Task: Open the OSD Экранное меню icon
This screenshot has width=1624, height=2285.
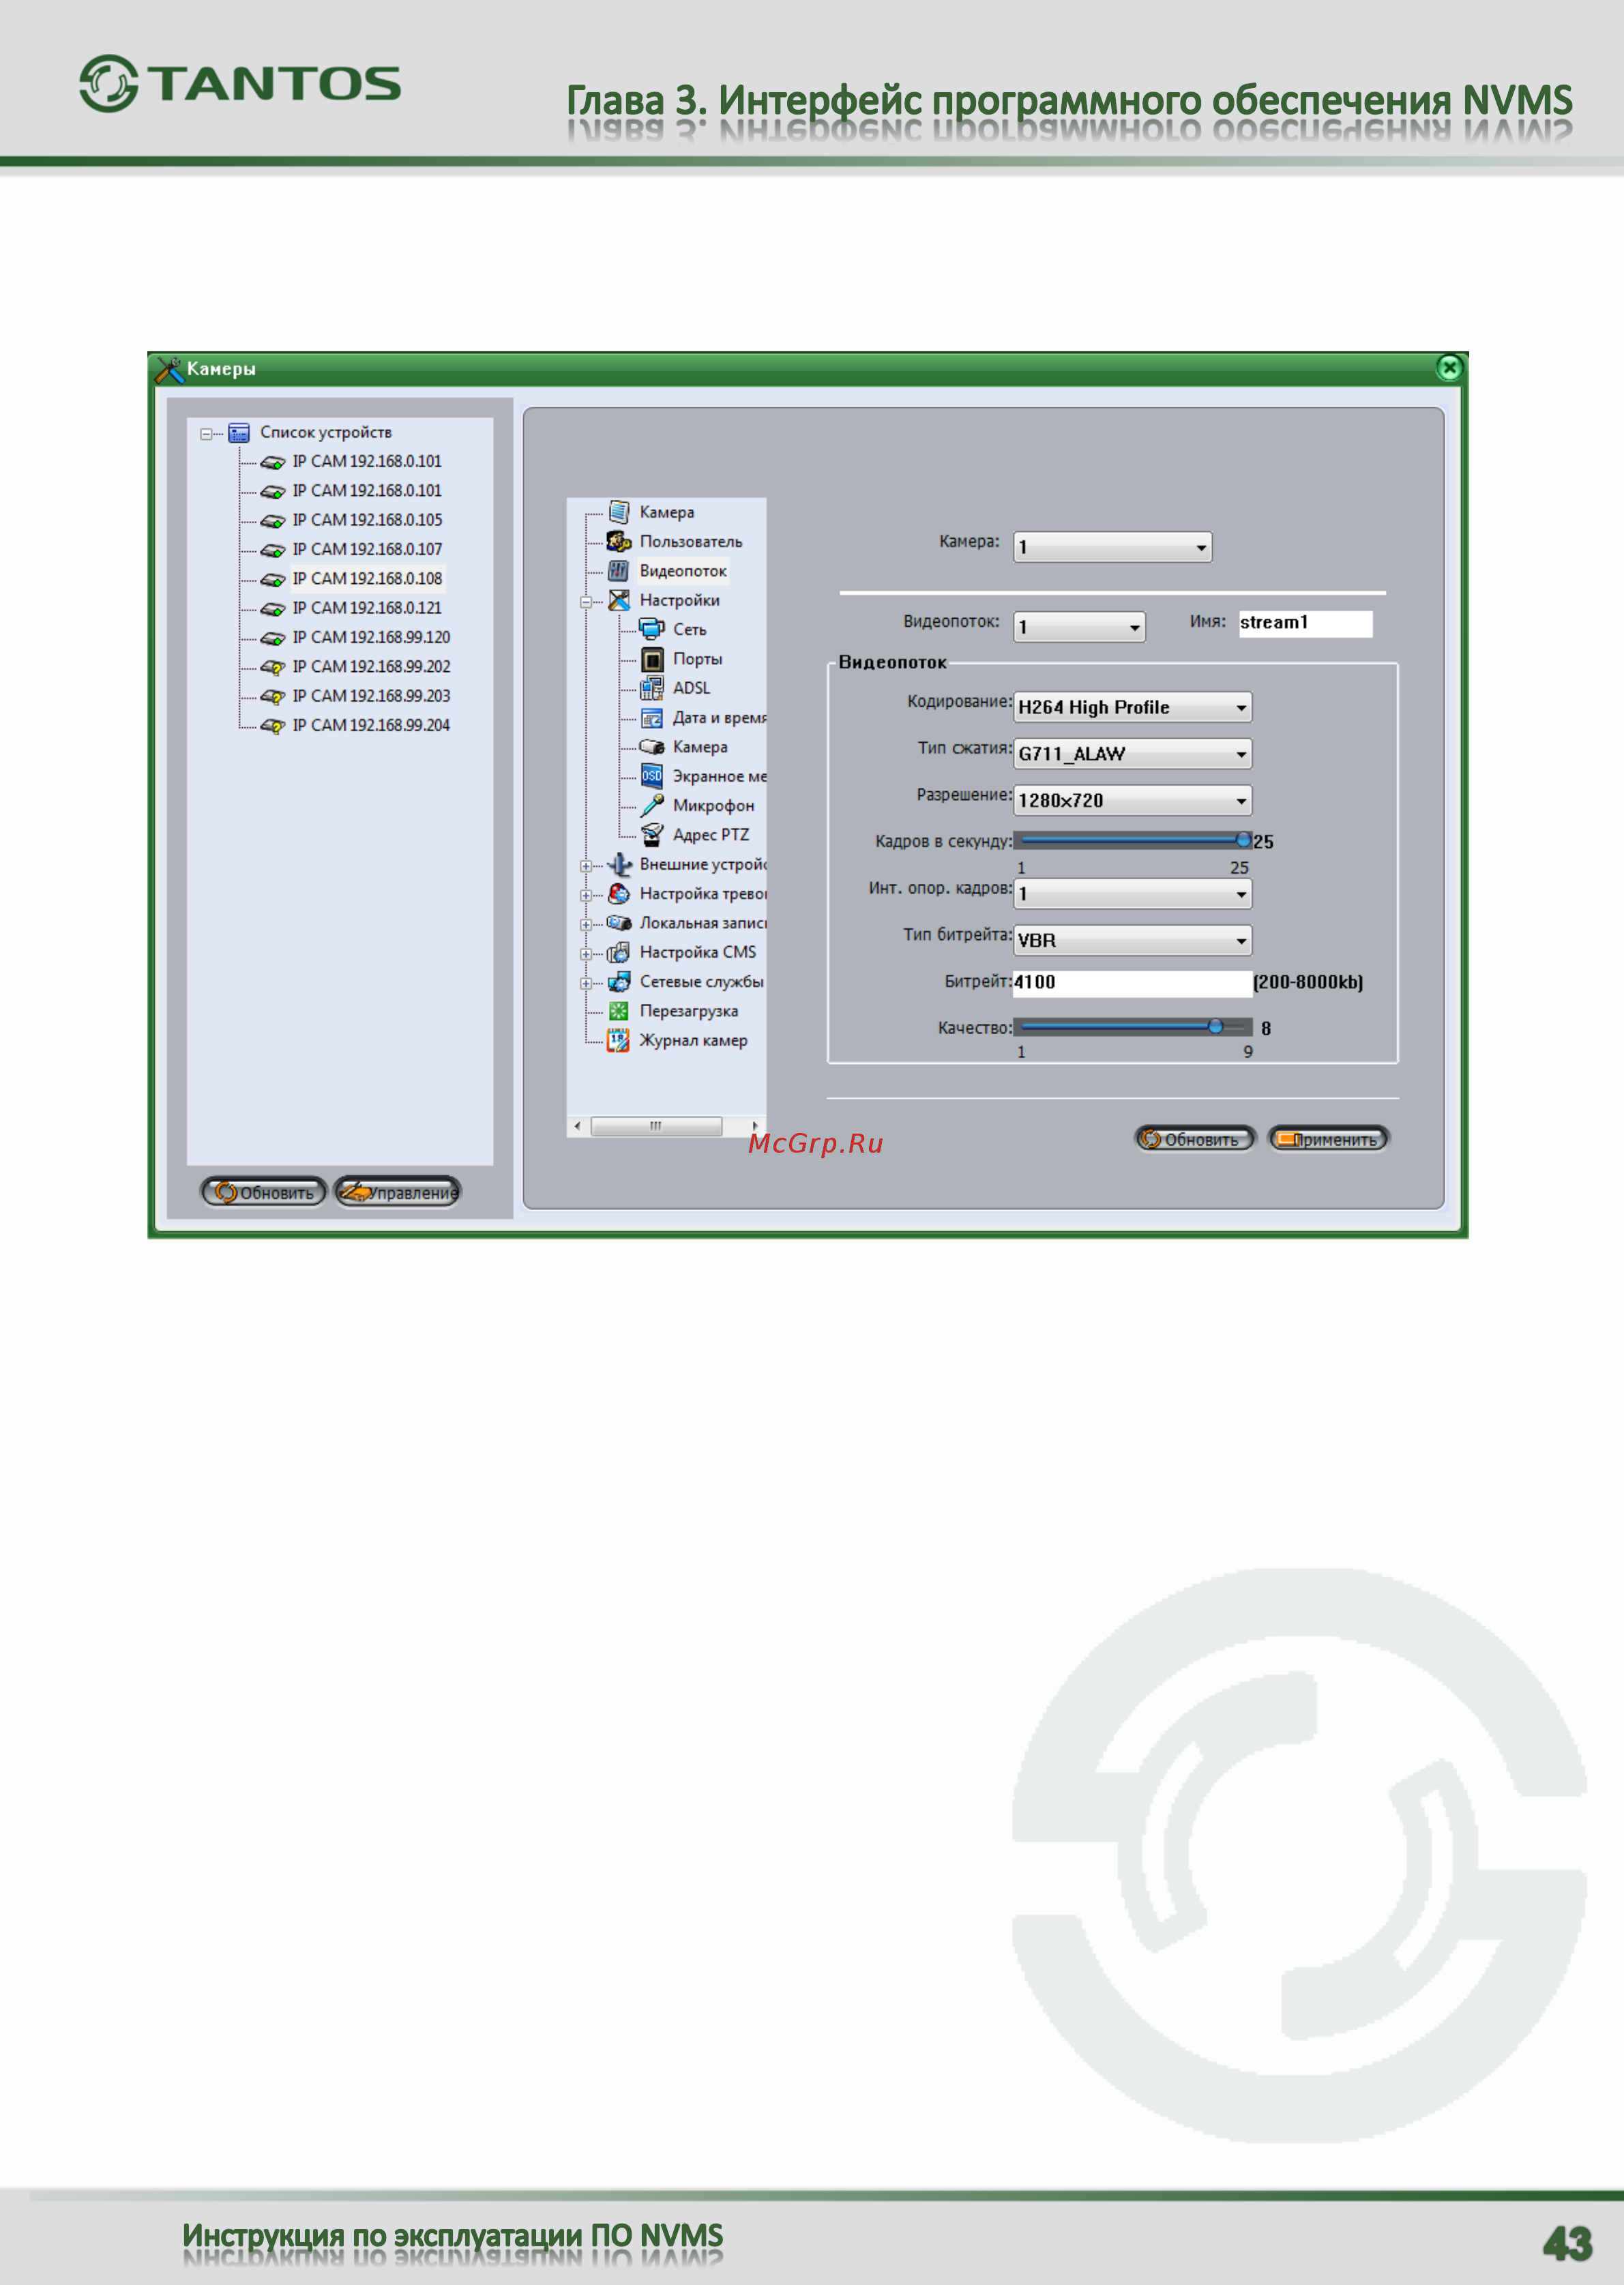Action: point(652,776)
